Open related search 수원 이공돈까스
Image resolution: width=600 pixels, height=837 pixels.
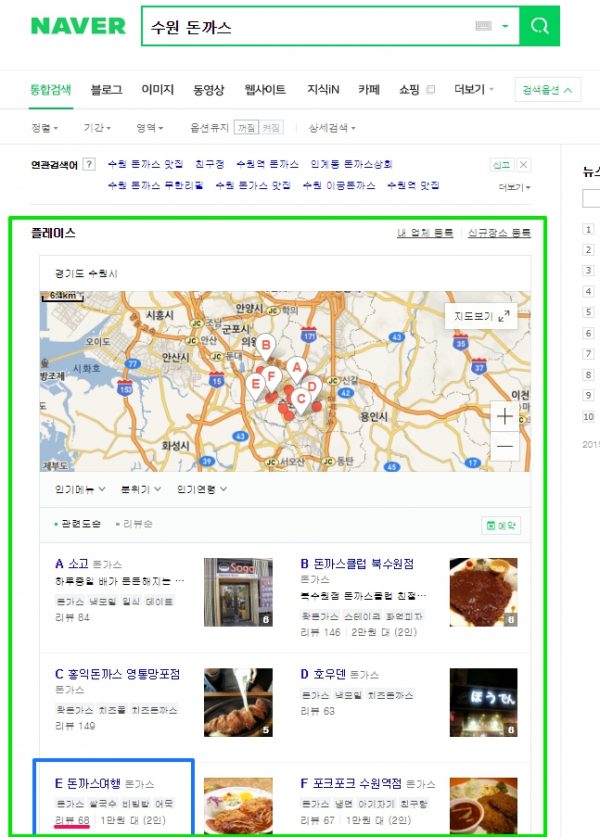pyautogui.click(x=339, y=185)
